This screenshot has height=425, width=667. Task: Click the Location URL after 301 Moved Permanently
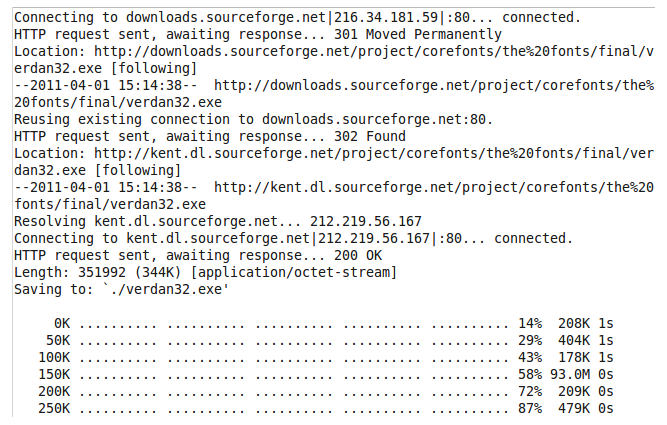click(x=370, y=51)
